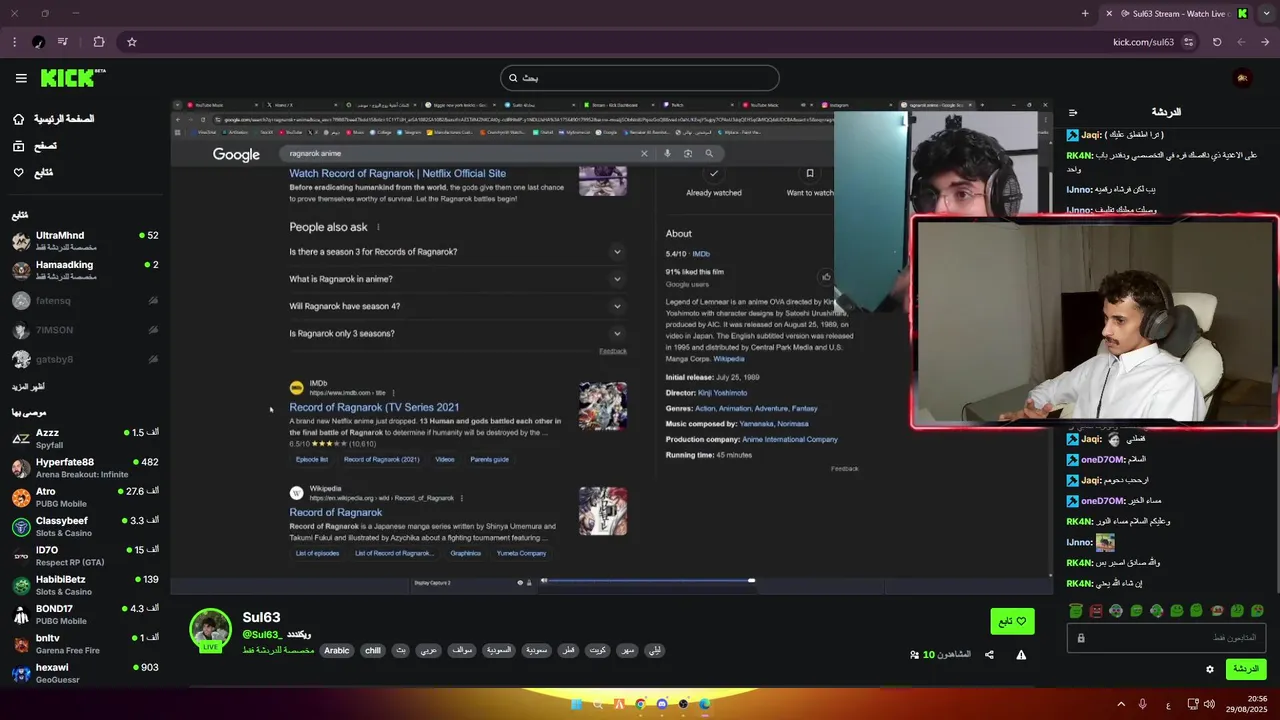Clear the 'ragnarok anime' Google search text

[x=644, y=153]
